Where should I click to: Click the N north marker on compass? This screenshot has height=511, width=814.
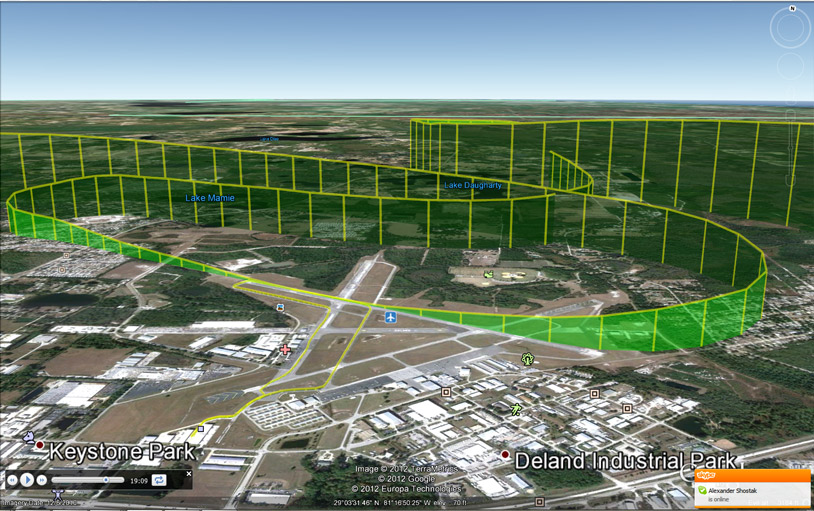coord(792,9)
